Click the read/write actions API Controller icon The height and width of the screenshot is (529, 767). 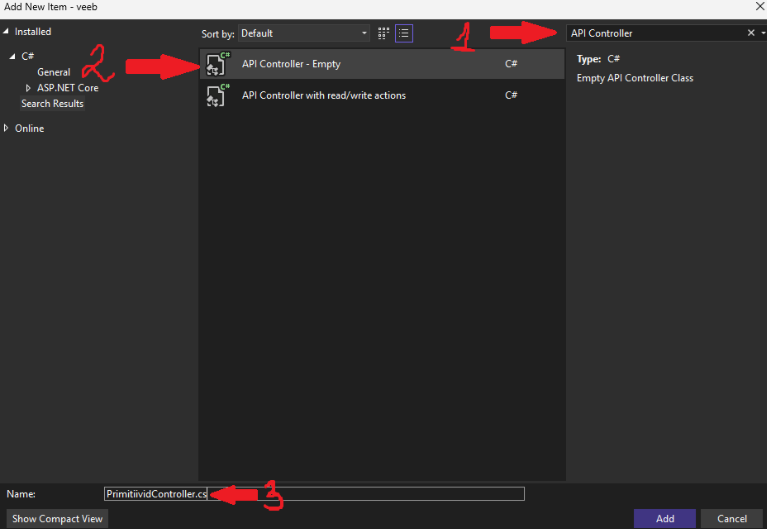pyautogui.click(x=217, y=95)
